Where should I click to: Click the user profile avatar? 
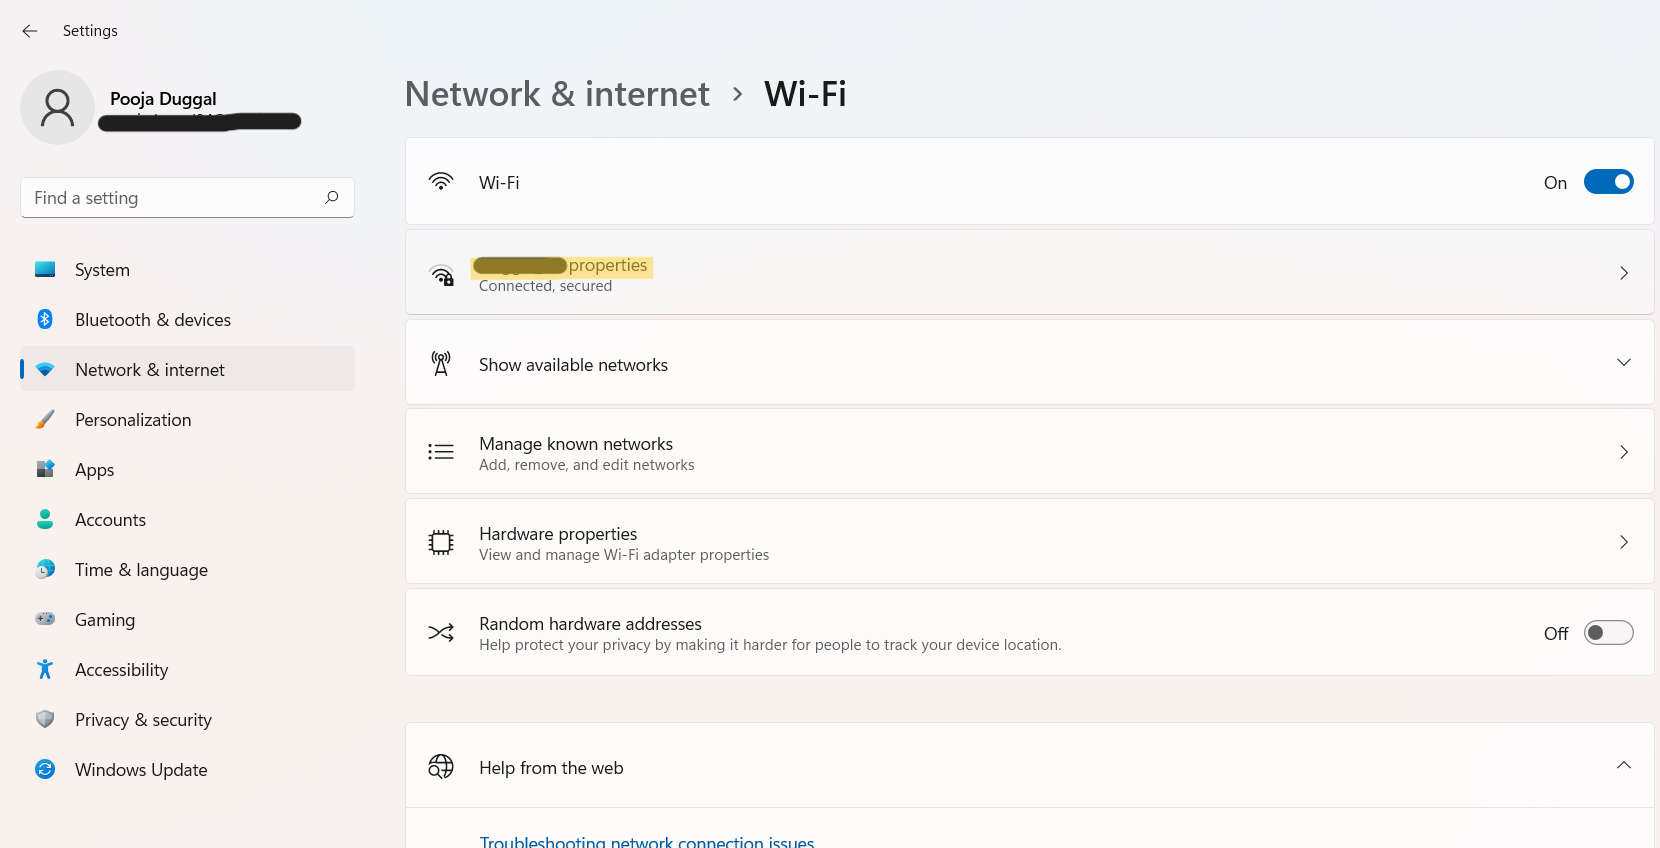pos(58,108)
